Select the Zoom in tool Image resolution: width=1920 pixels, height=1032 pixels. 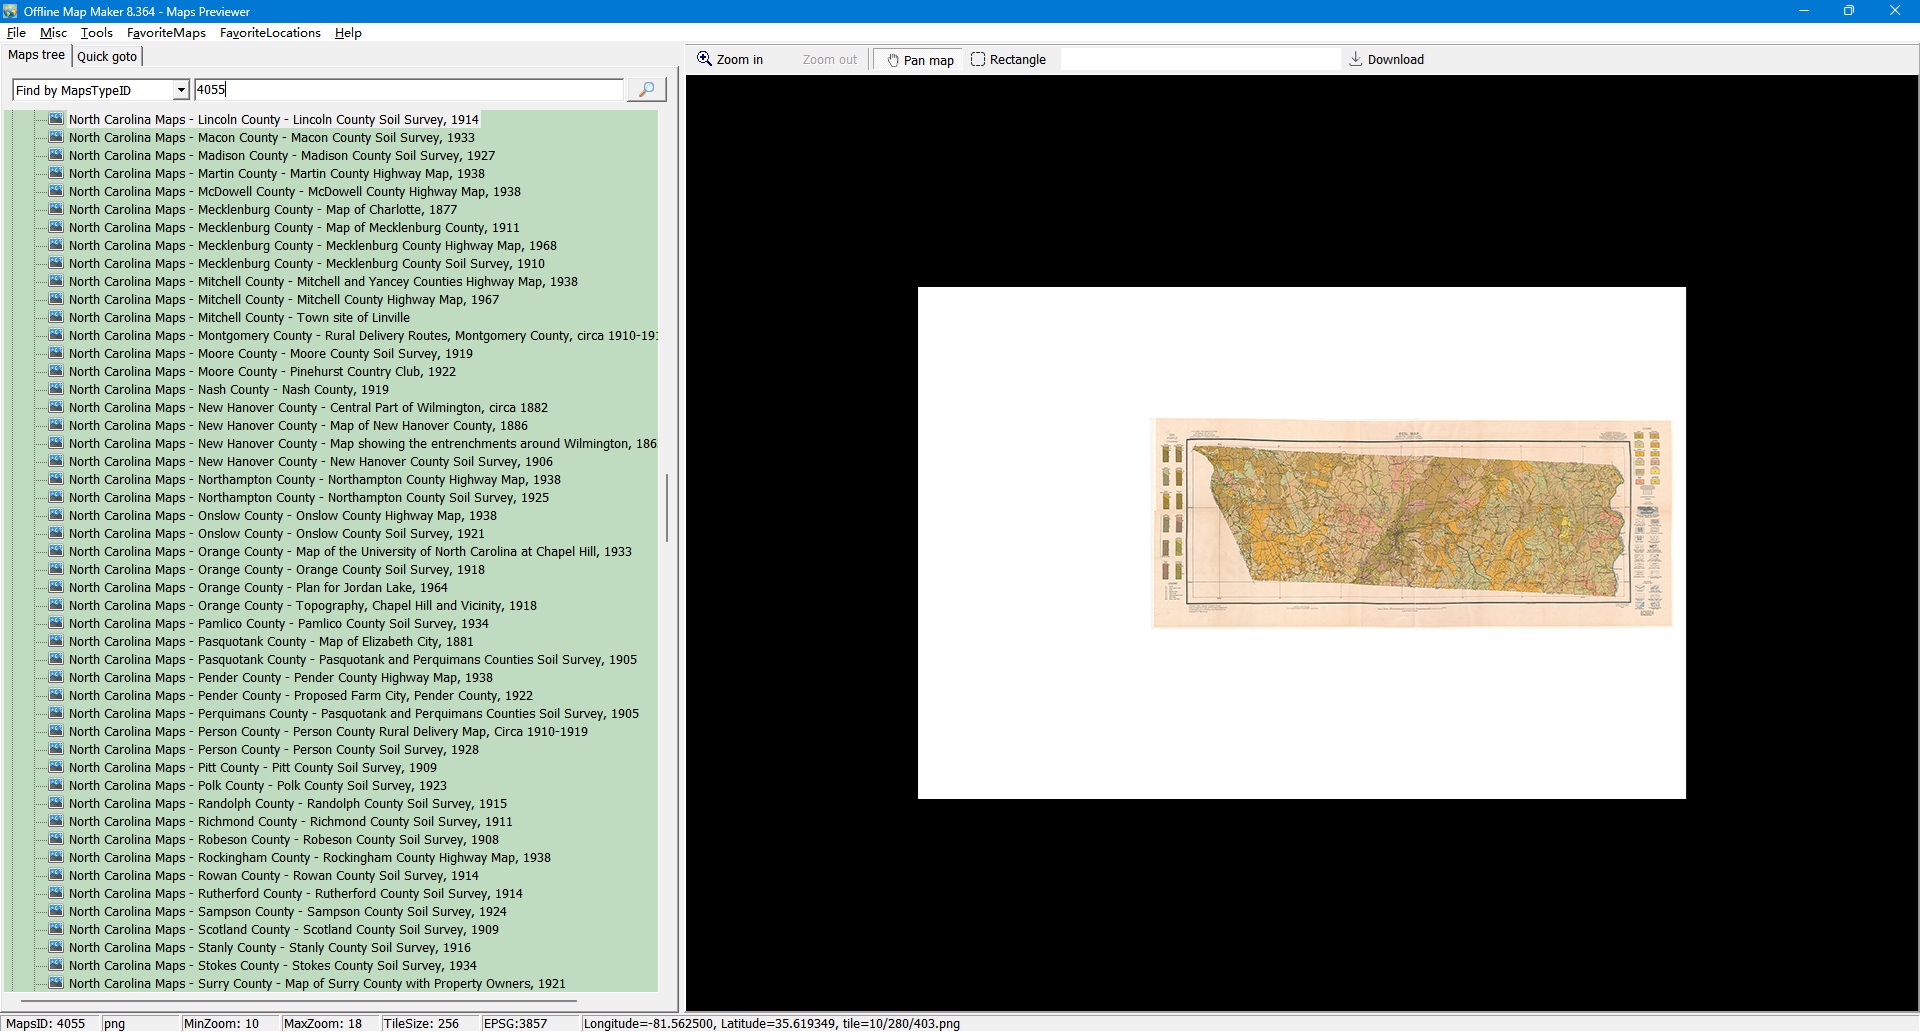point(730,60)
